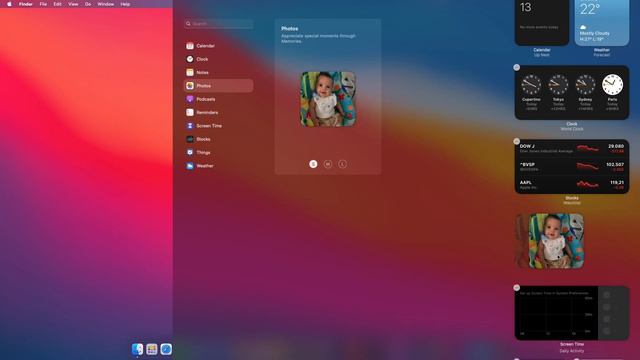Select the Clock icon in widget list

coord(190,59)
